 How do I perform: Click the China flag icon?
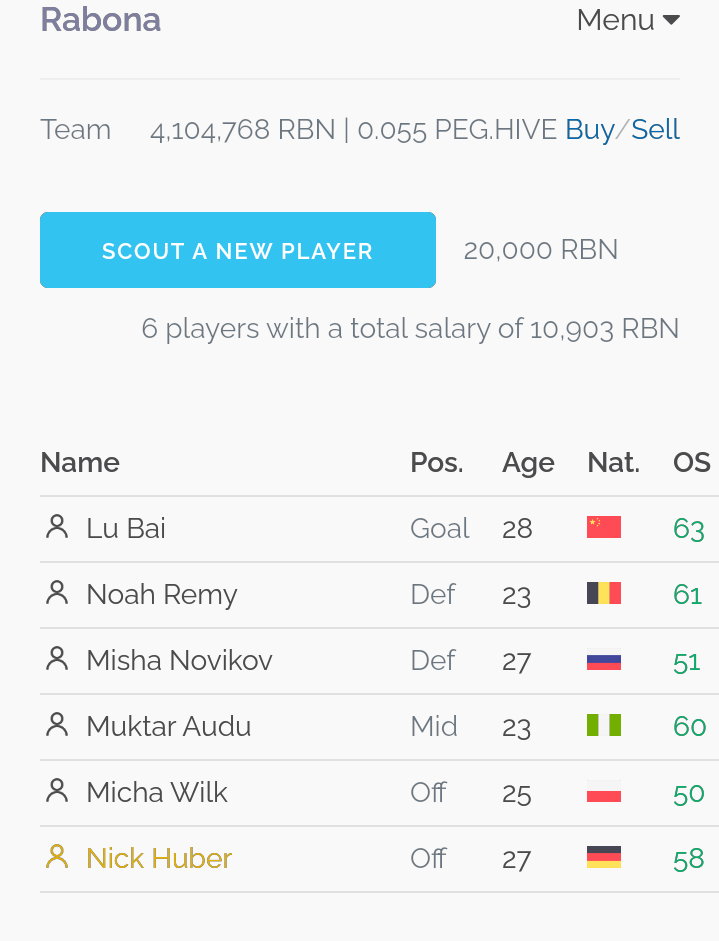[604, 527]
